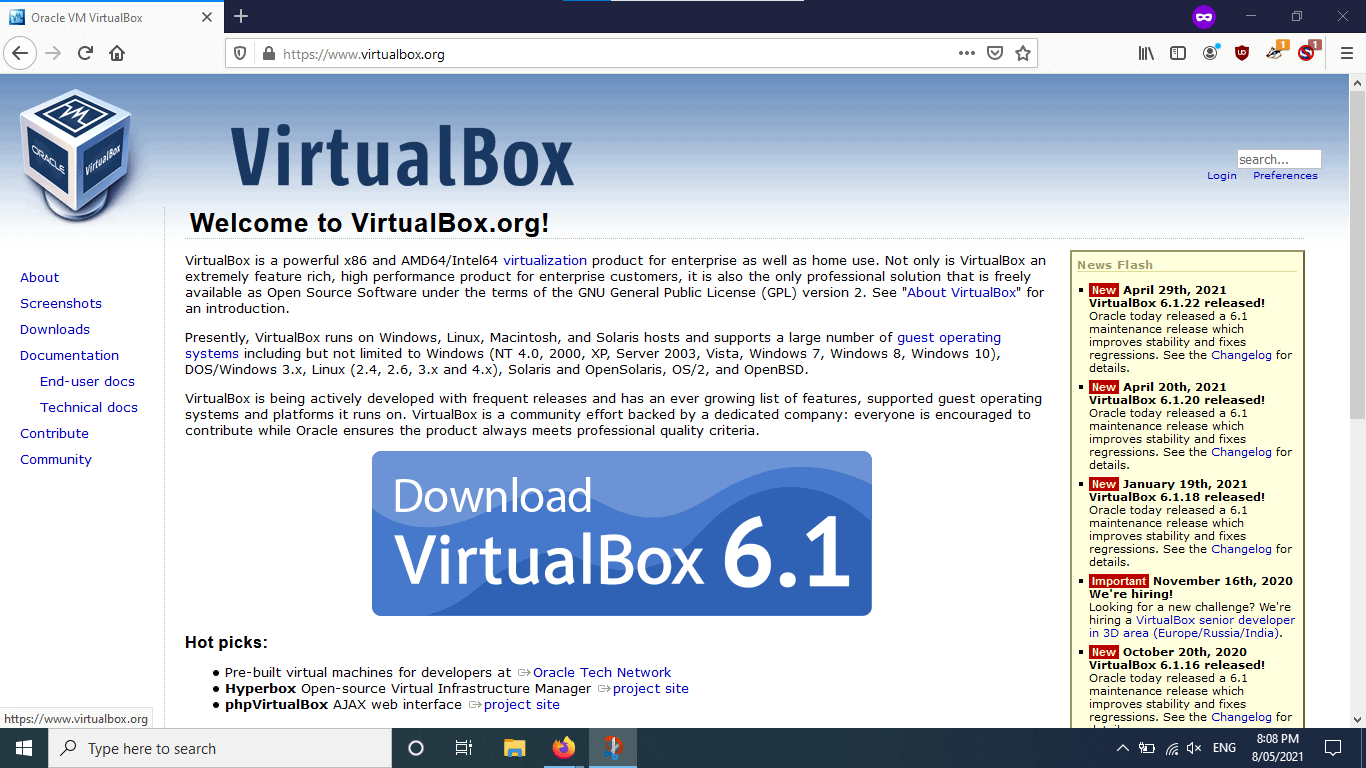Image resolution: width=1366 pixels, height=768 pixels.
Task: Open Task View on the taskbar
Action: pyautogui.click(x=464, y=748)
